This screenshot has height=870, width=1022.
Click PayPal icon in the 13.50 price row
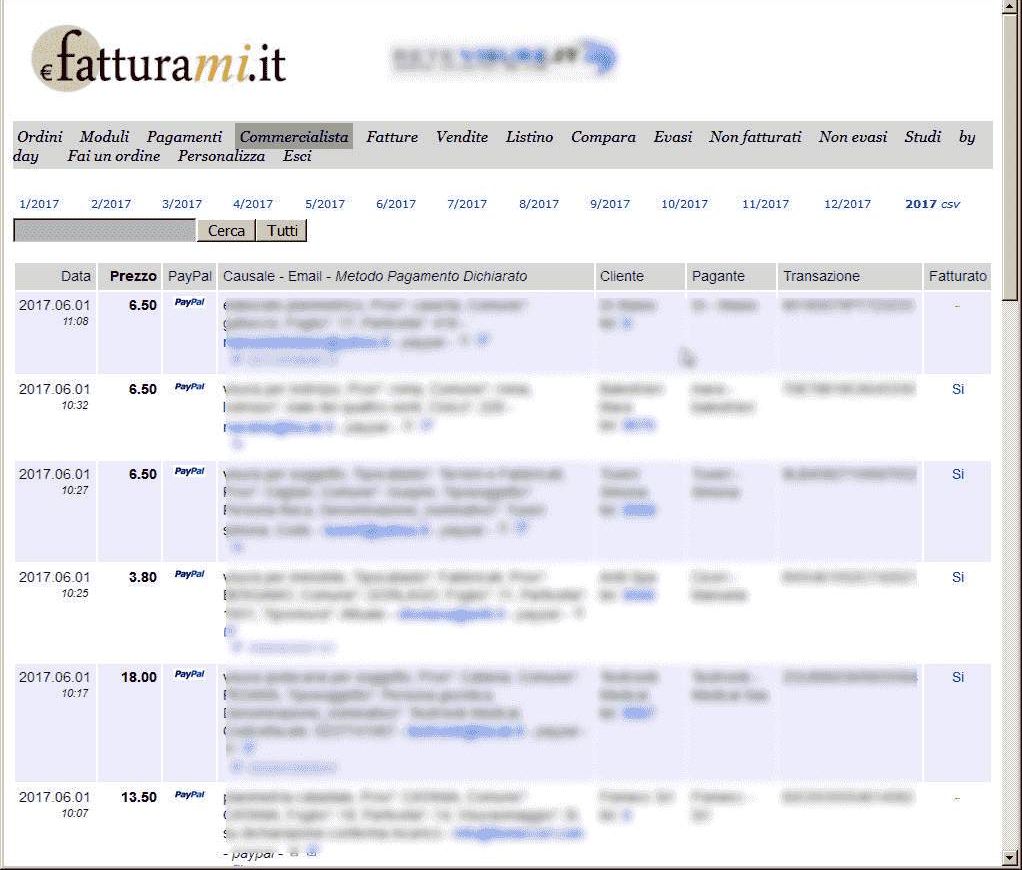(x=189, y=794)
